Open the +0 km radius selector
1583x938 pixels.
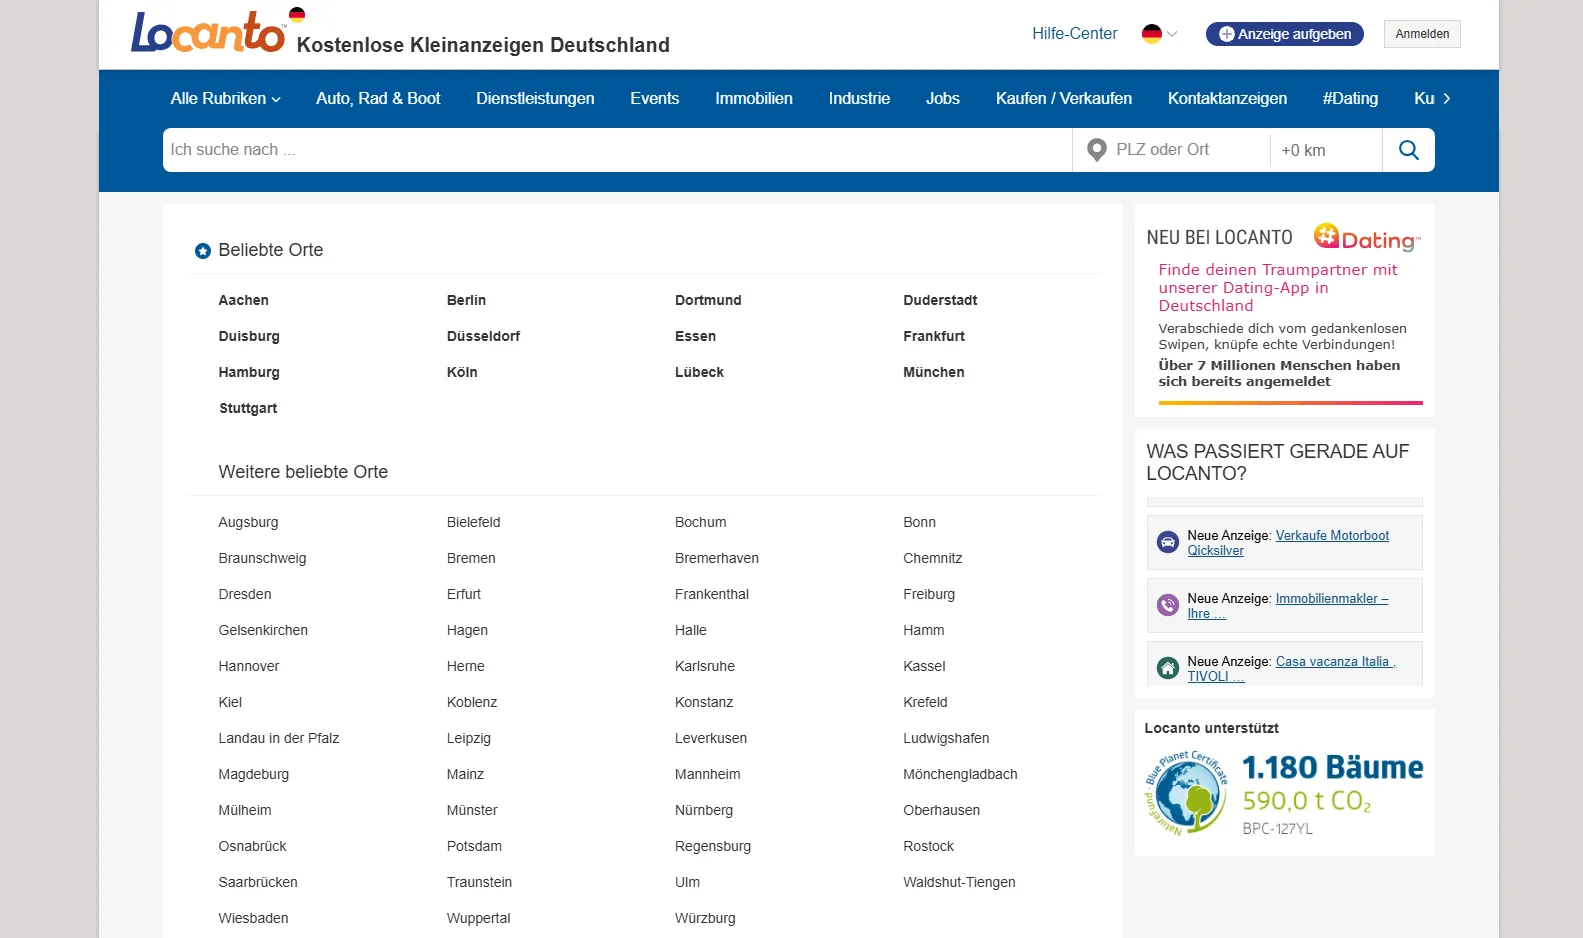1326,150
